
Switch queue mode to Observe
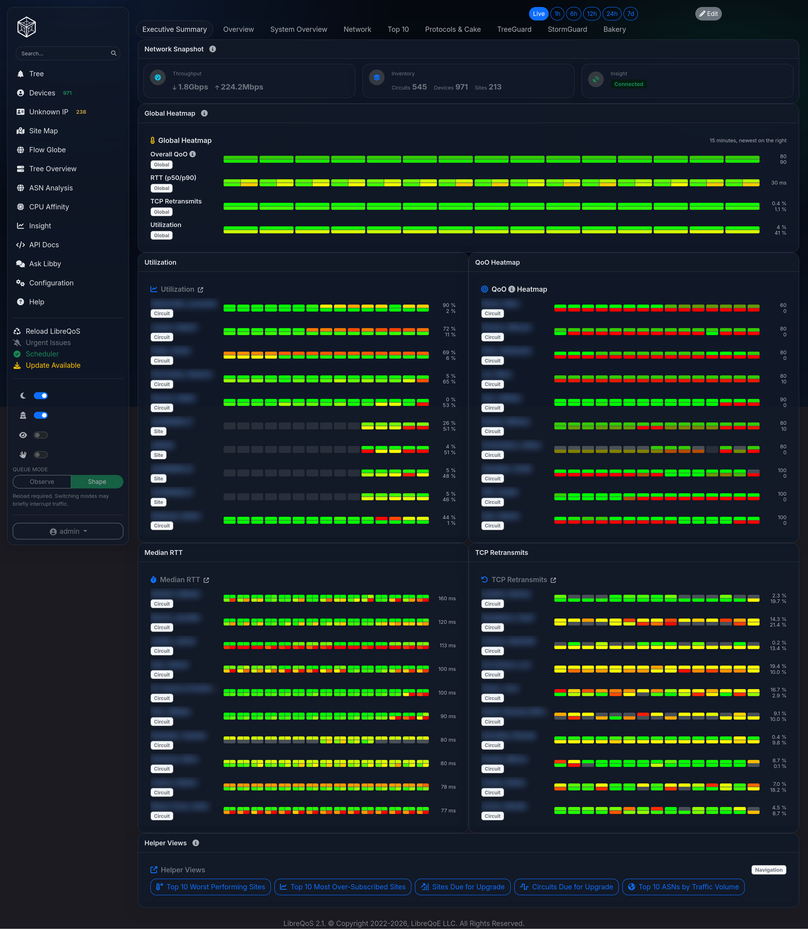[42, 482]
